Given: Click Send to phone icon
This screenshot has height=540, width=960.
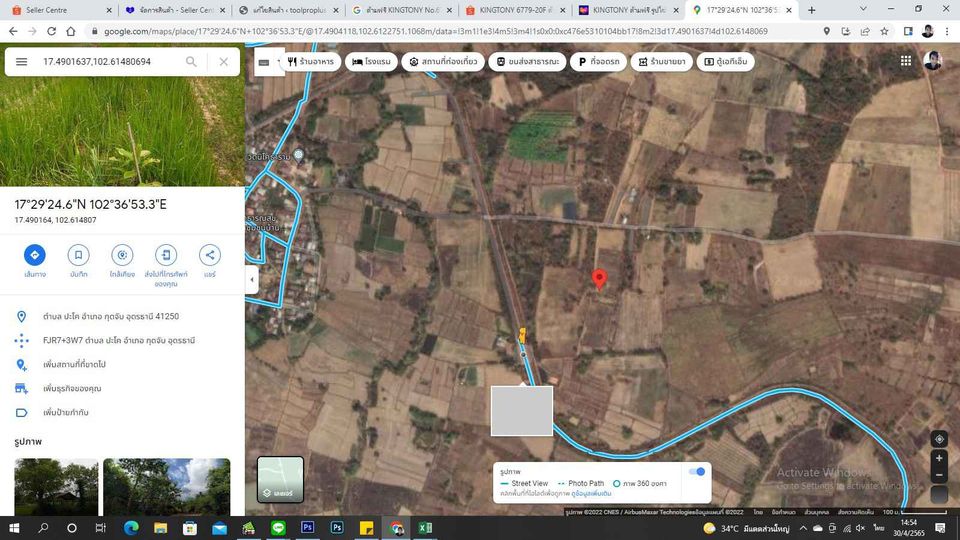Looking at the screenshot, I should pyautogui.click(x=166, y=255).
